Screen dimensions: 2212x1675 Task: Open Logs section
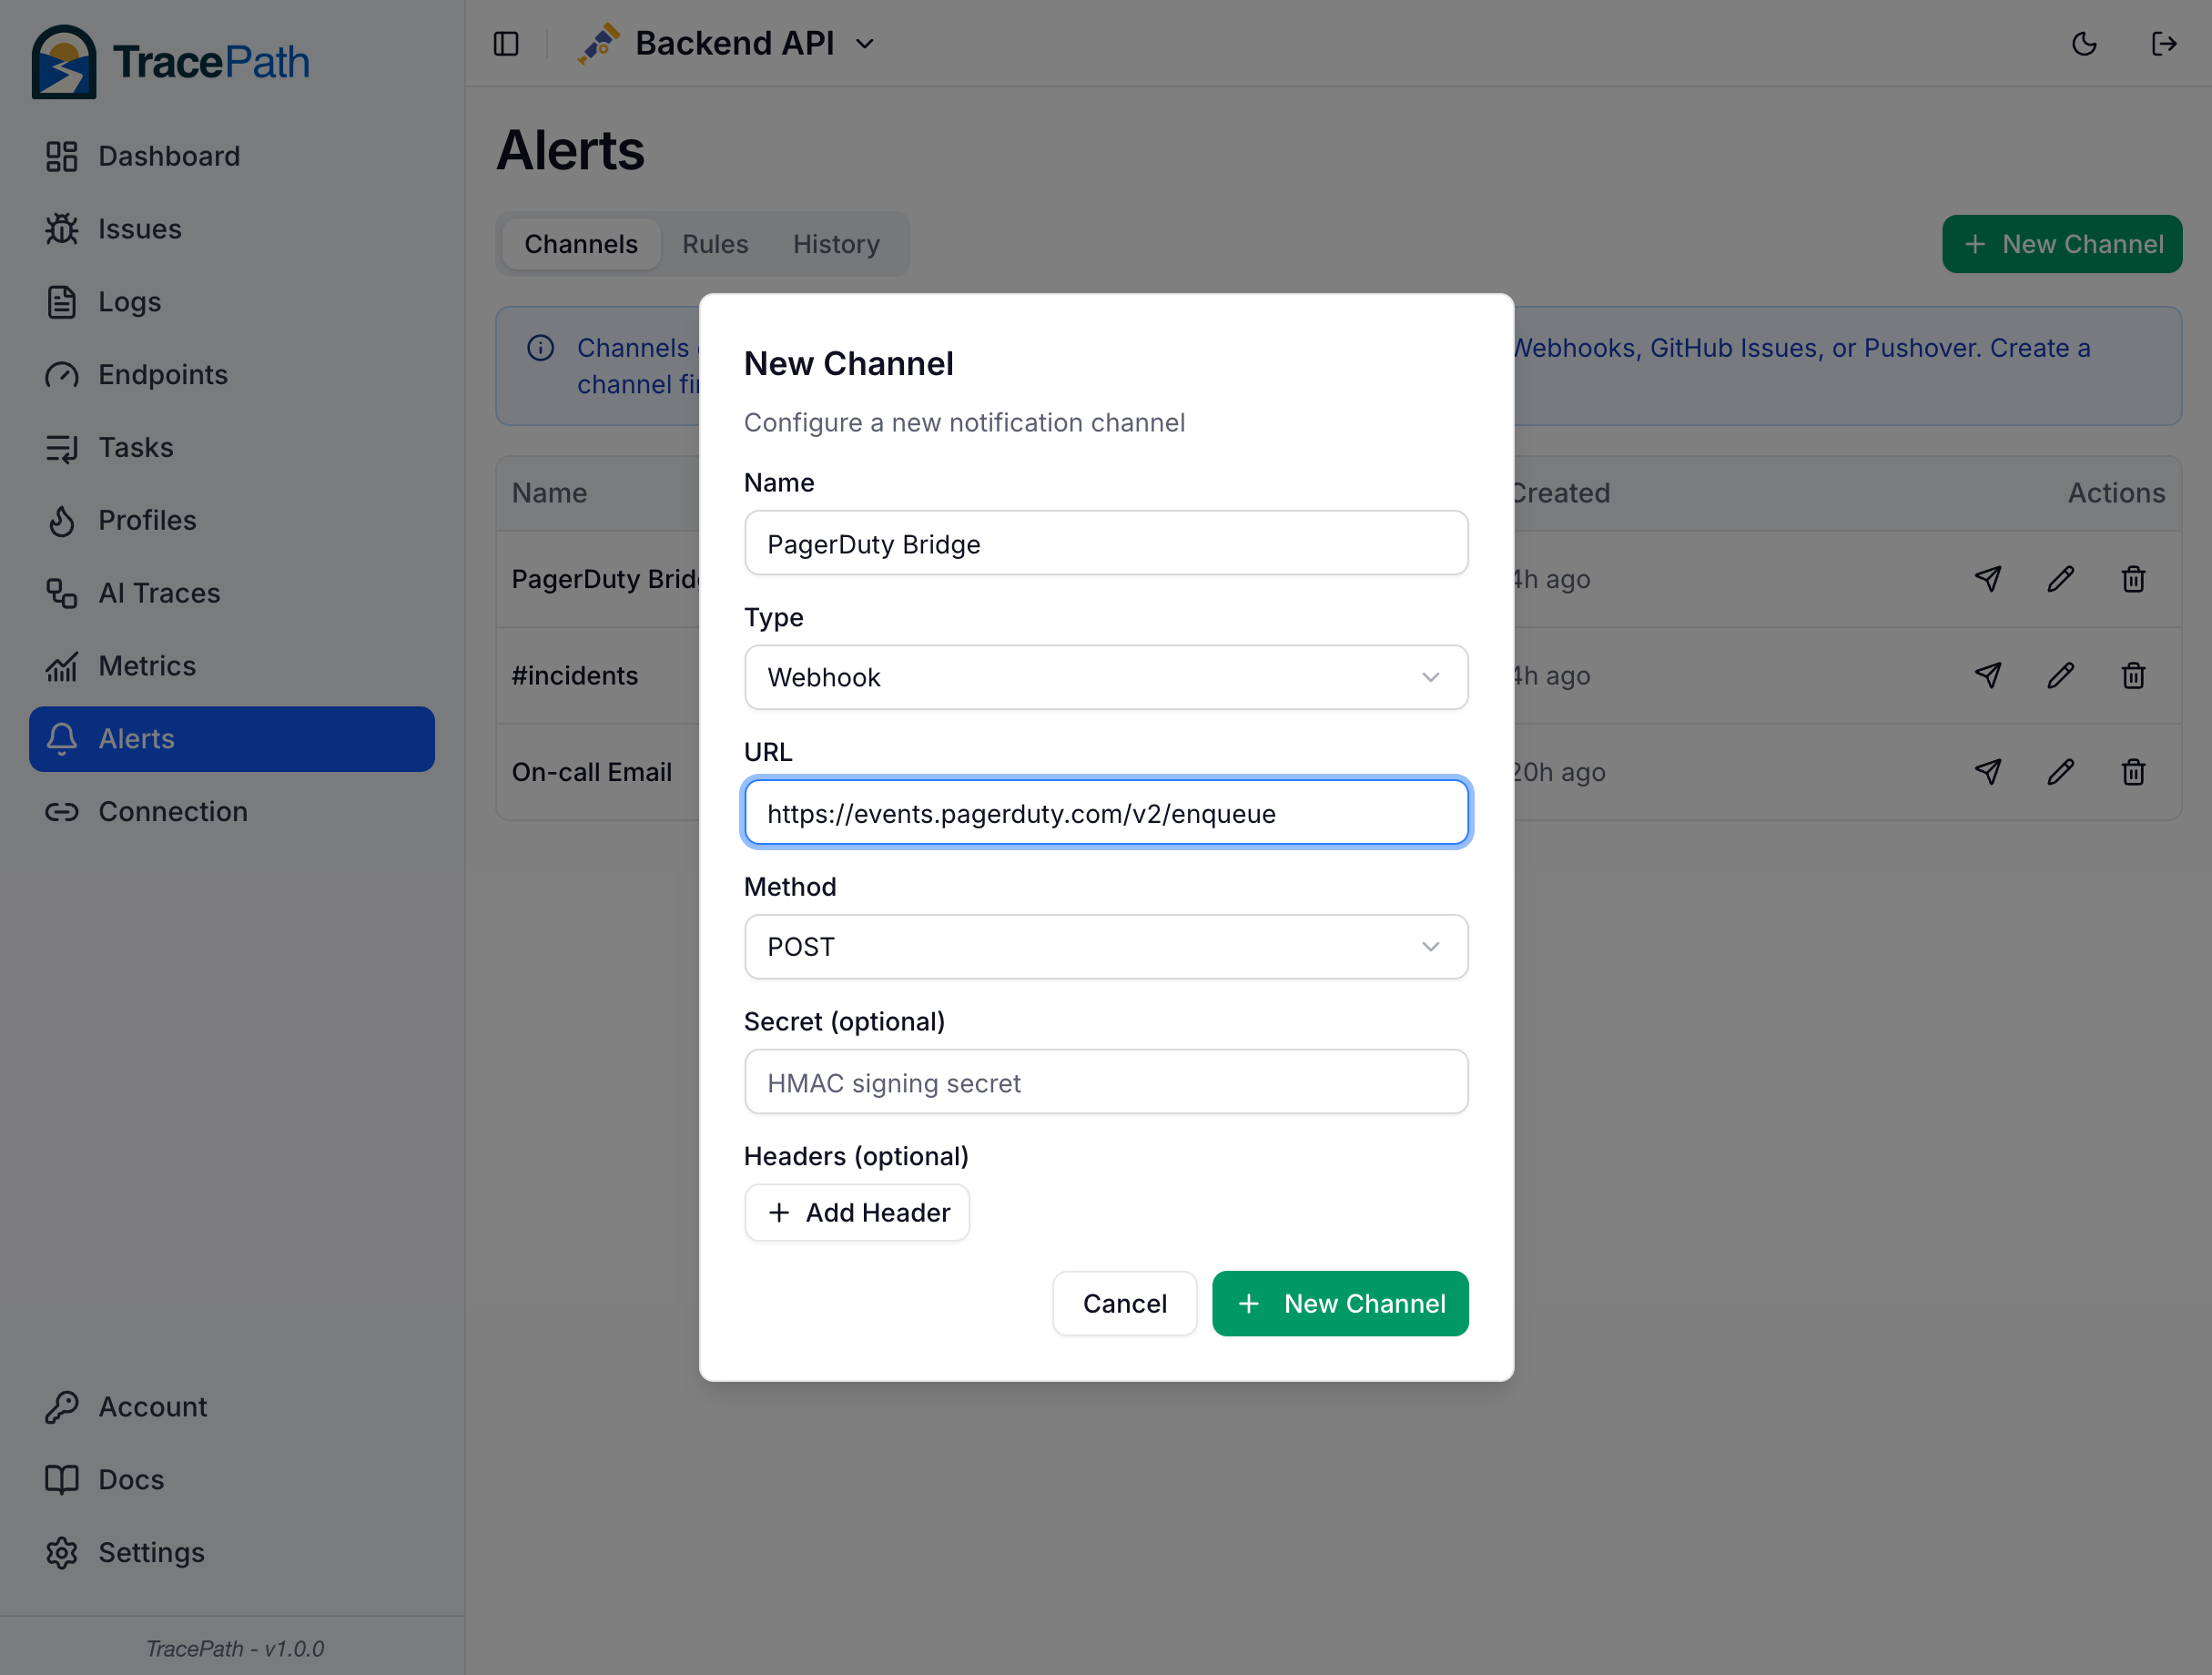[232, 302]
